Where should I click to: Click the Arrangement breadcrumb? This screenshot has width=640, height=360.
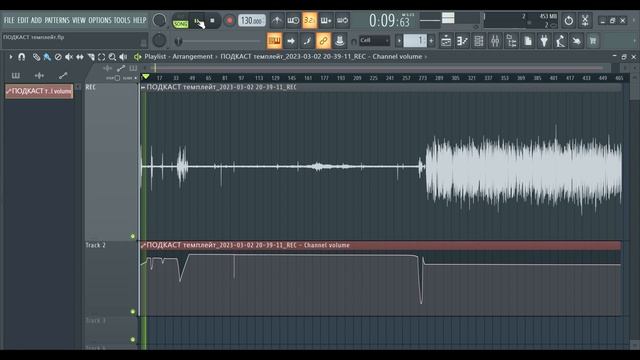coord(192,57)
